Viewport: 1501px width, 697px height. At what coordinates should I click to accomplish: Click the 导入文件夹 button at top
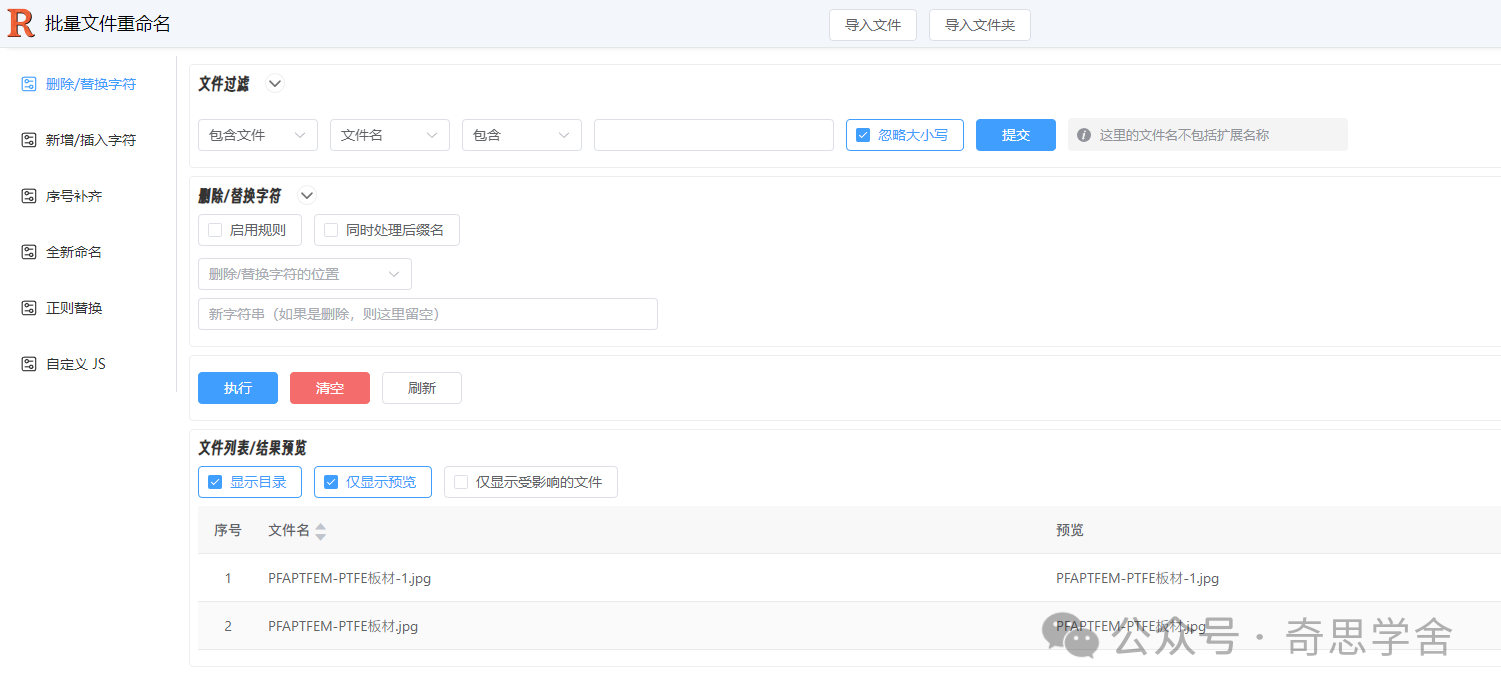pos(979,24)
